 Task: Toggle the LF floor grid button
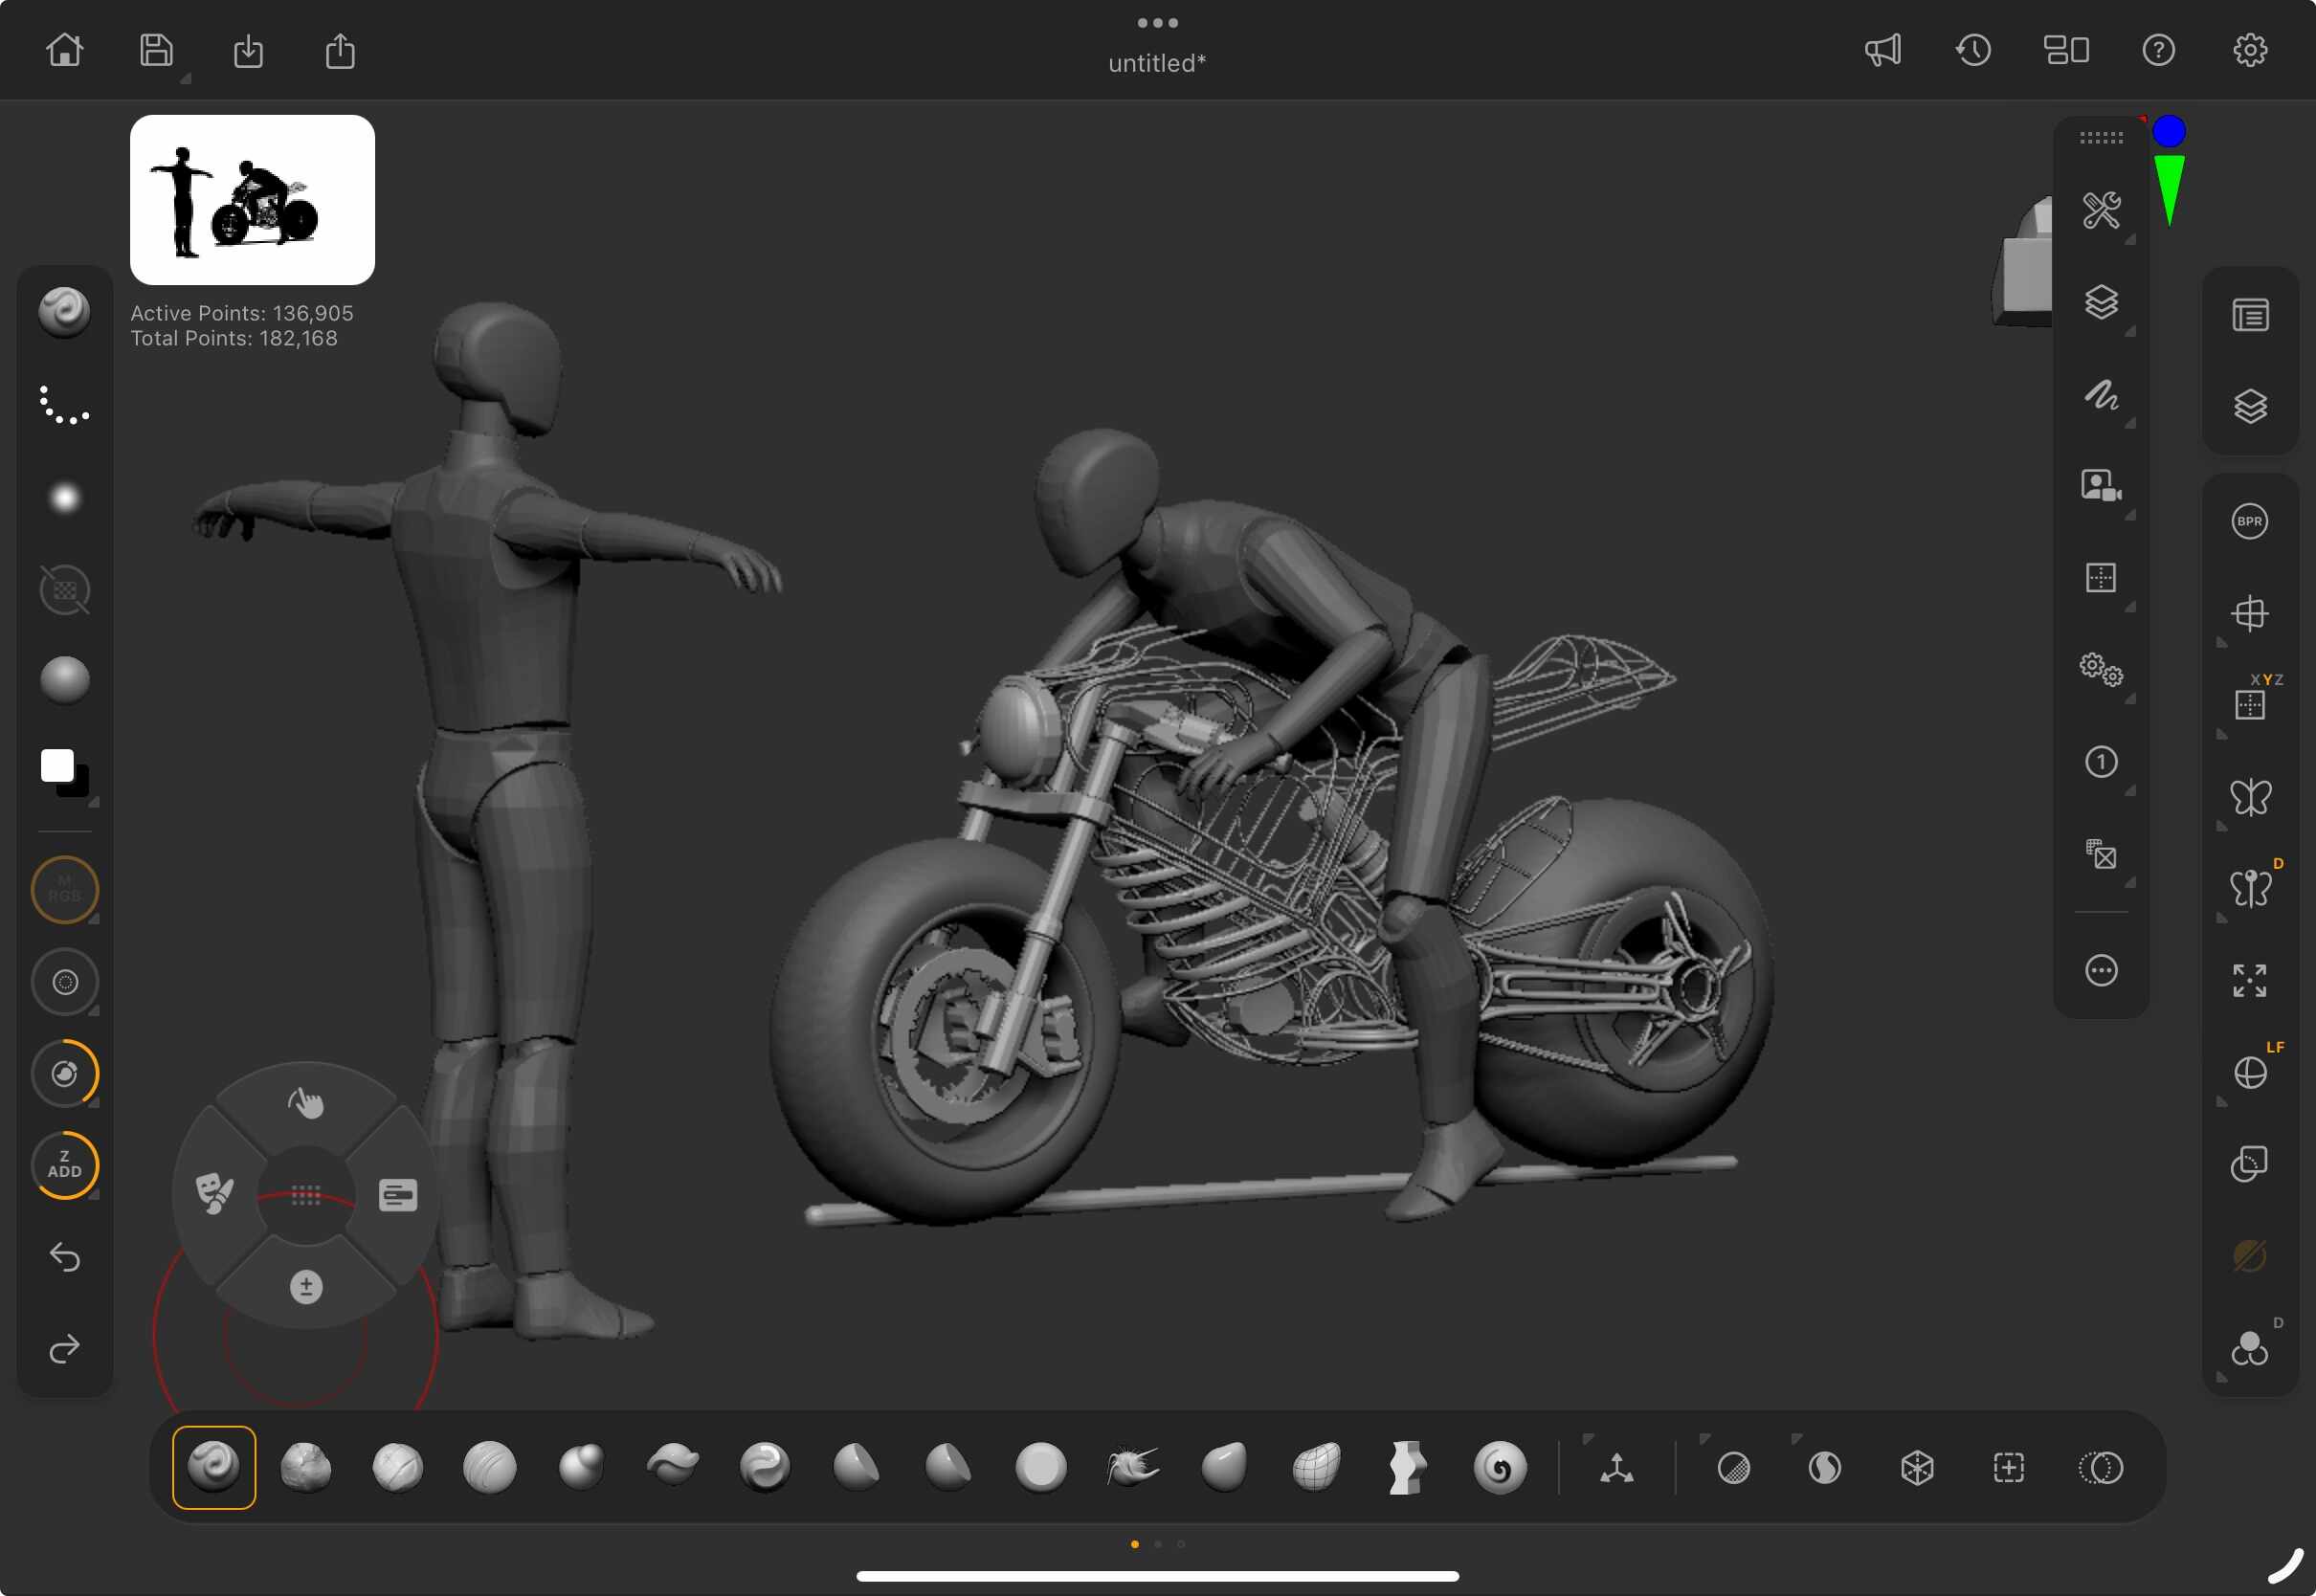pyautogui.click(x=2249, y=1073)
